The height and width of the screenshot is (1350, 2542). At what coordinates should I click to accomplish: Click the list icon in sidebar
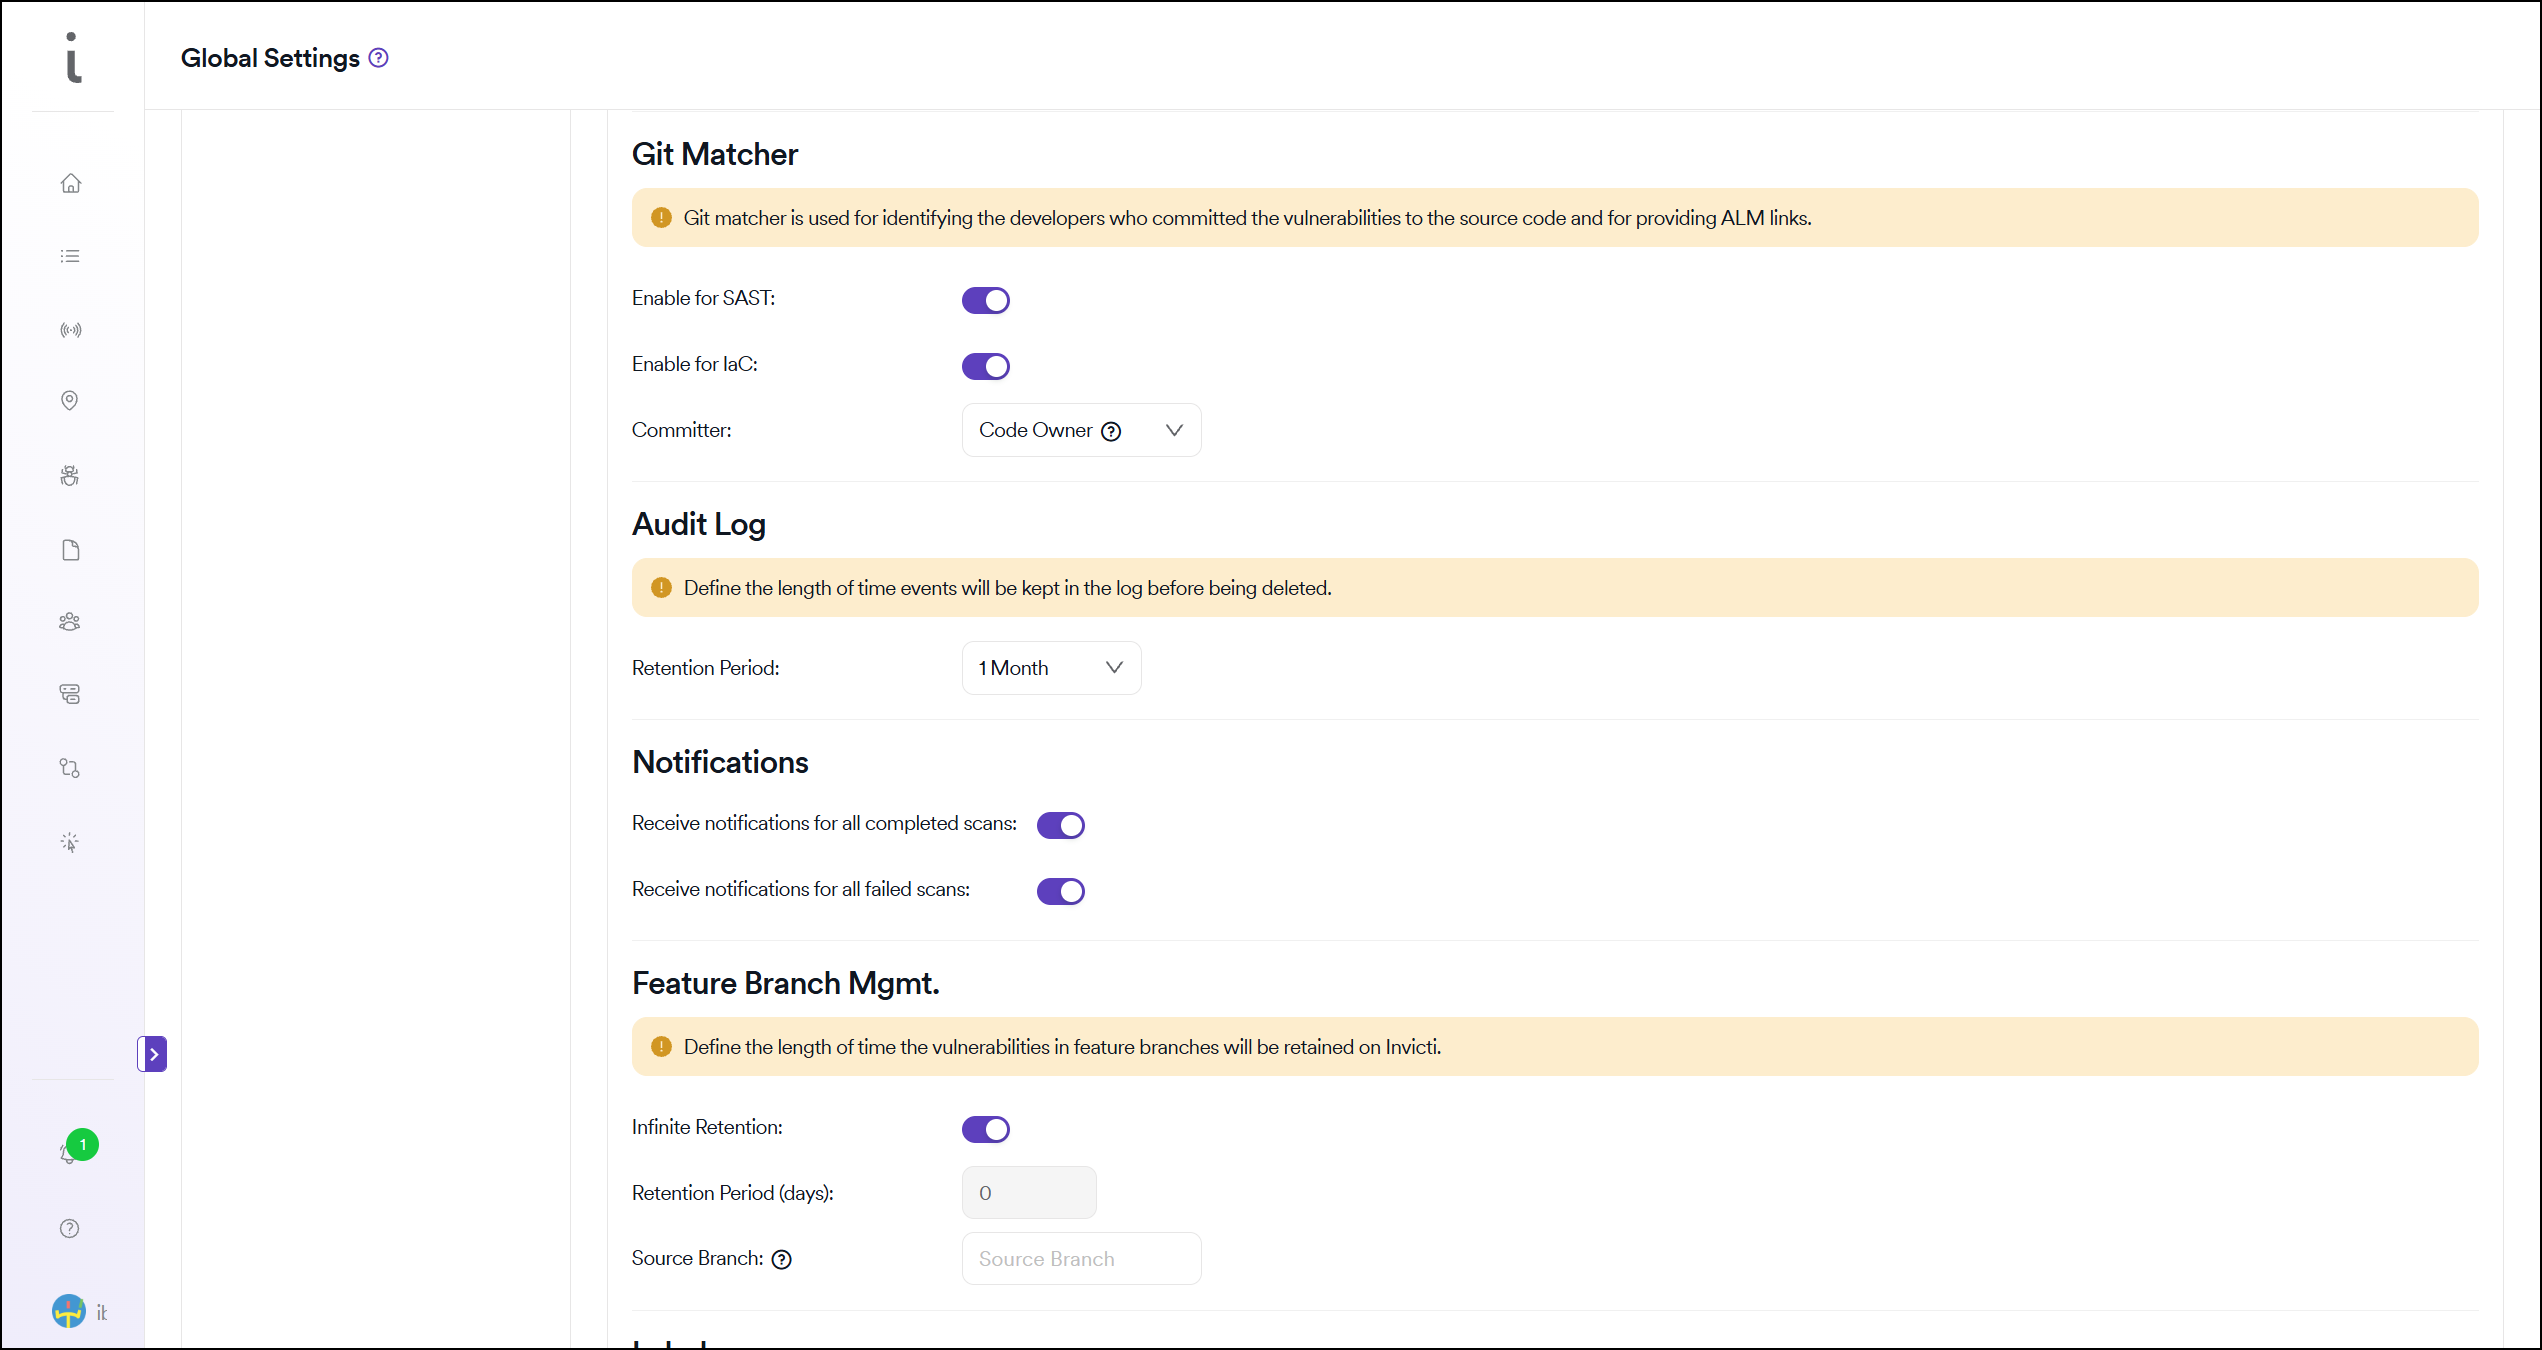(70, 256)
